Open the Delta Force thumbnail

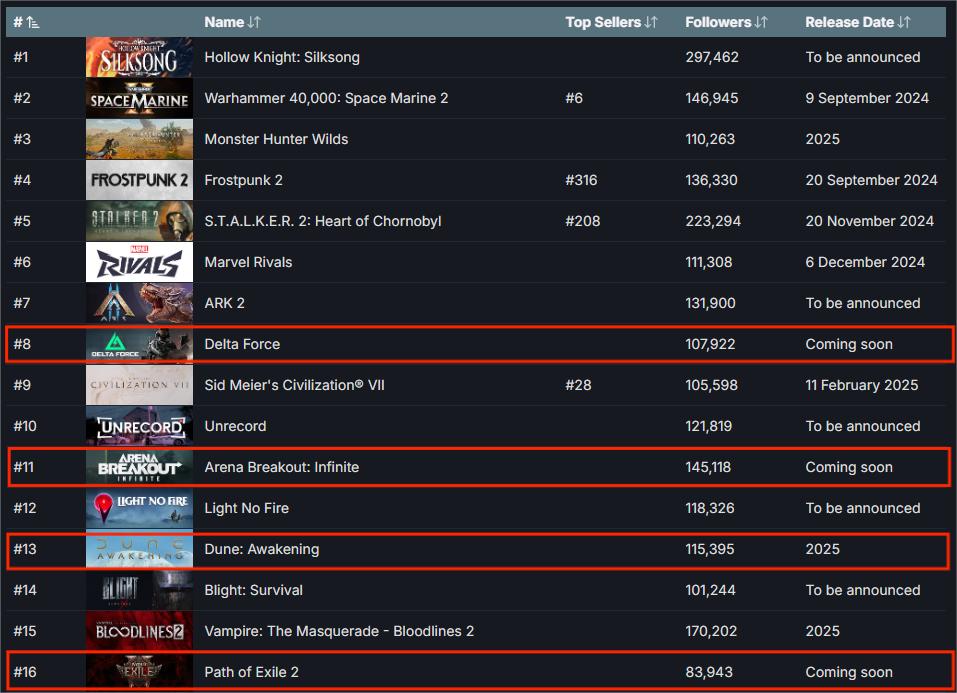139,344
